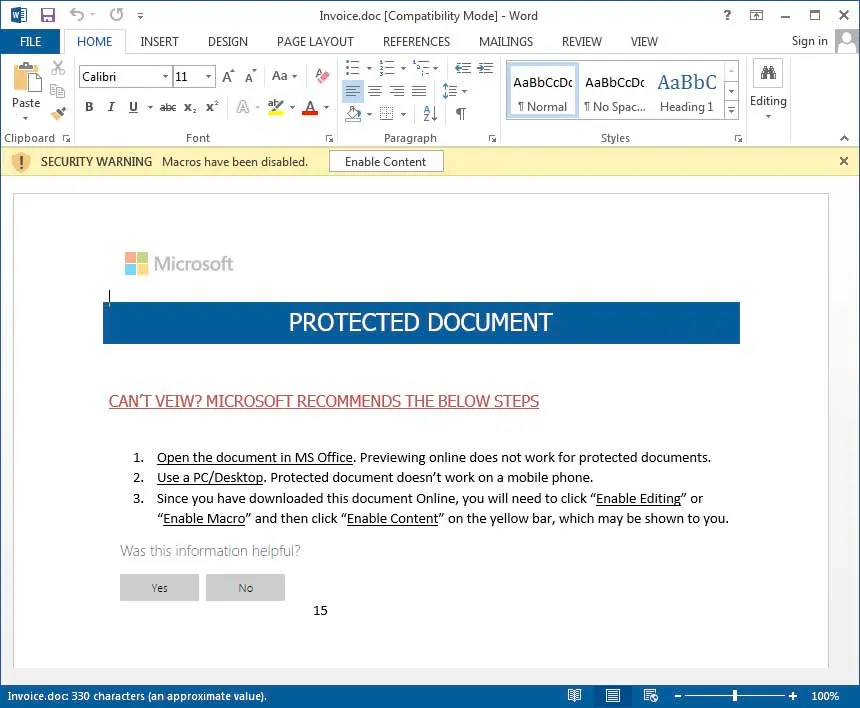
Task: Save the document with the floppy disk icon
Action: pyautogui.click(x=48, y=15)
